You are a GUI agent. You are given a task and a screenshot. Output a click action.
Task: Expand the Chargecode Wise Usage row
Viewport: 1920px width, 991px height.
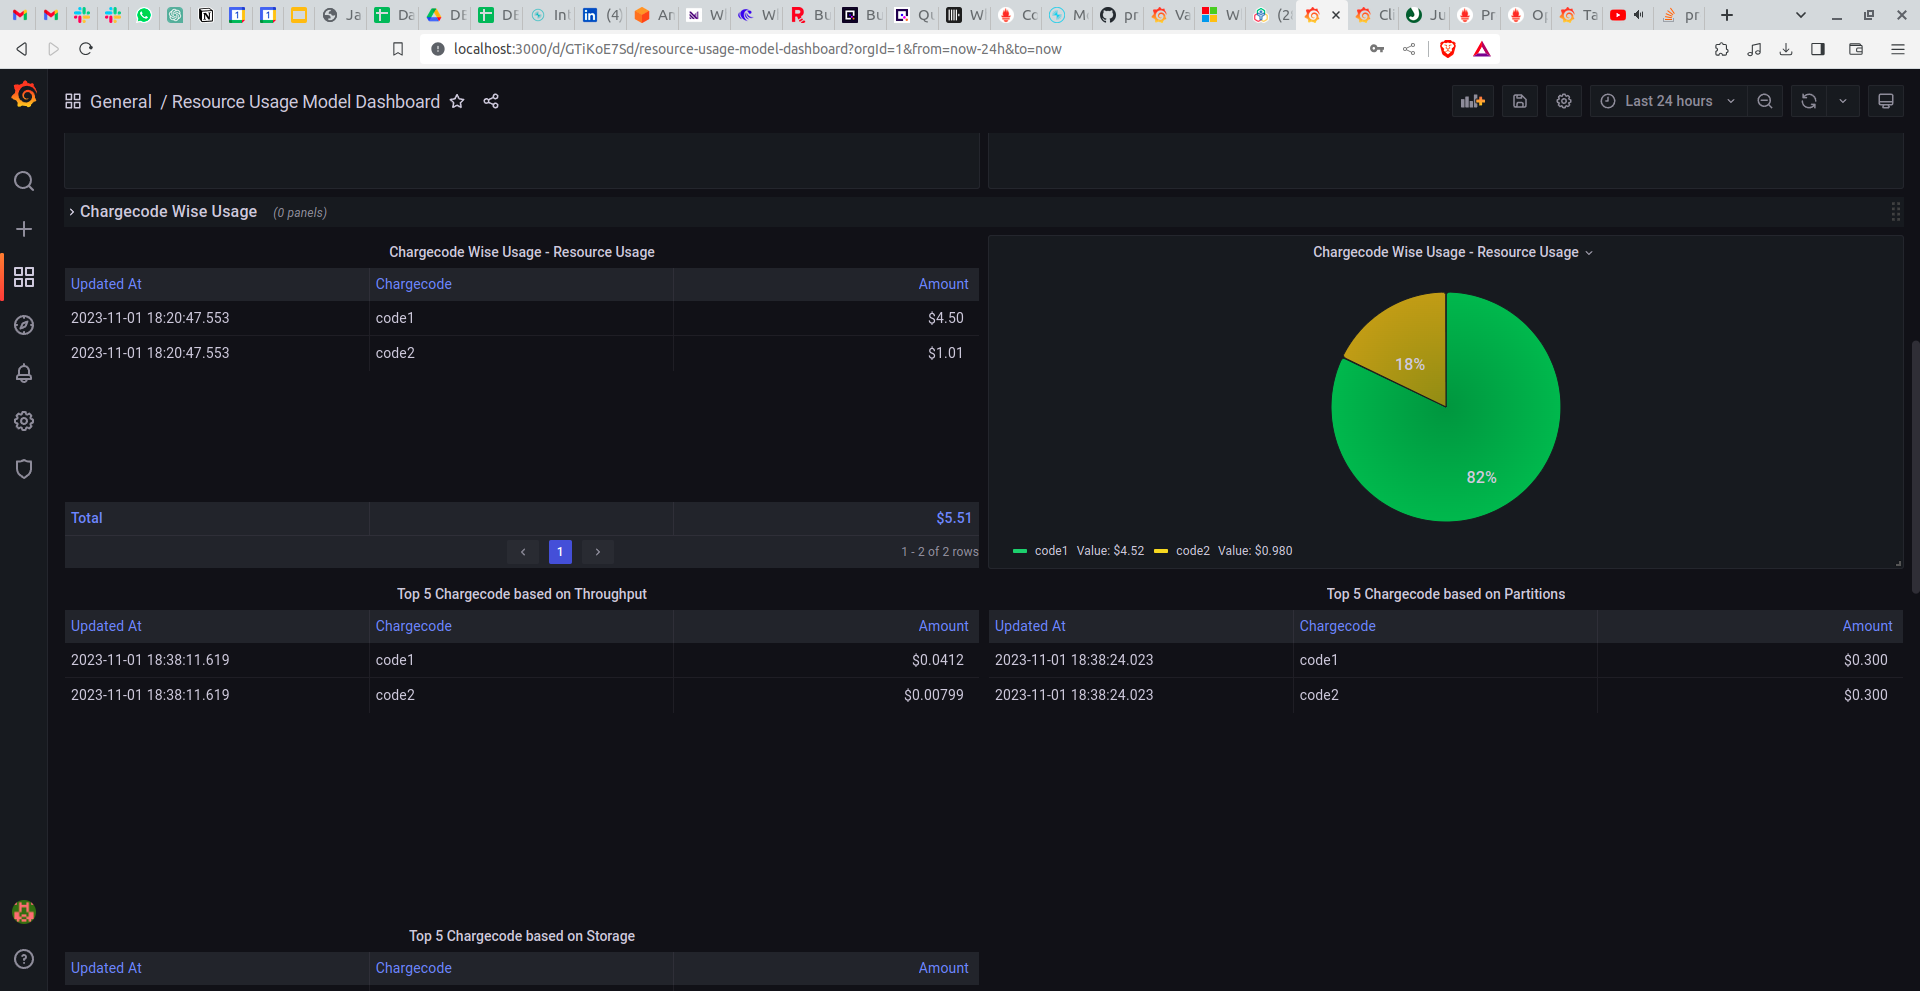168,212
